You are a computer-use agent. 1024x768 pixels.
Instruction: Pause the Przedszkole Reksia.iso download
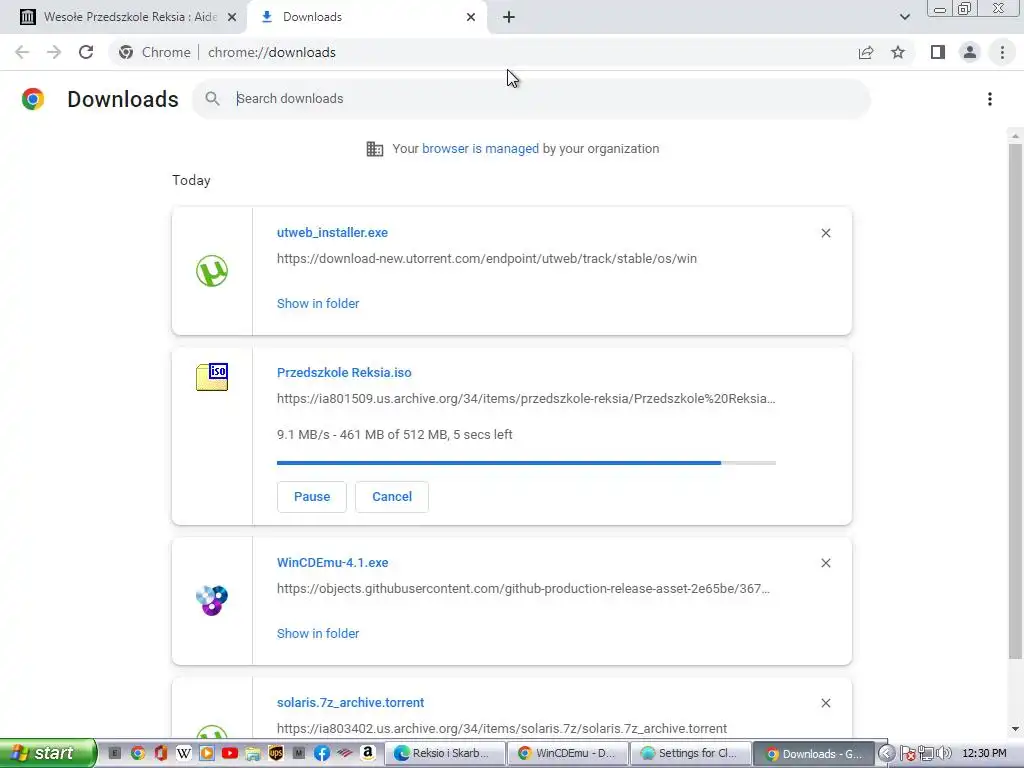(x=312, y=497)
